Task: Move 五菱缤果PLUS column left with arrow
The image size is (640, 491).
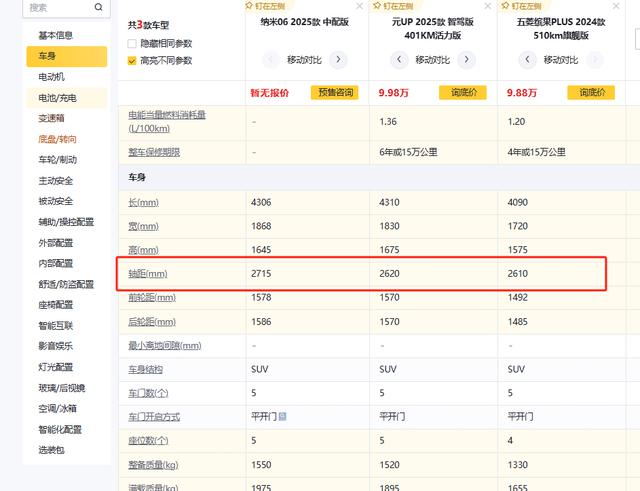Action: tap(527, 60)
